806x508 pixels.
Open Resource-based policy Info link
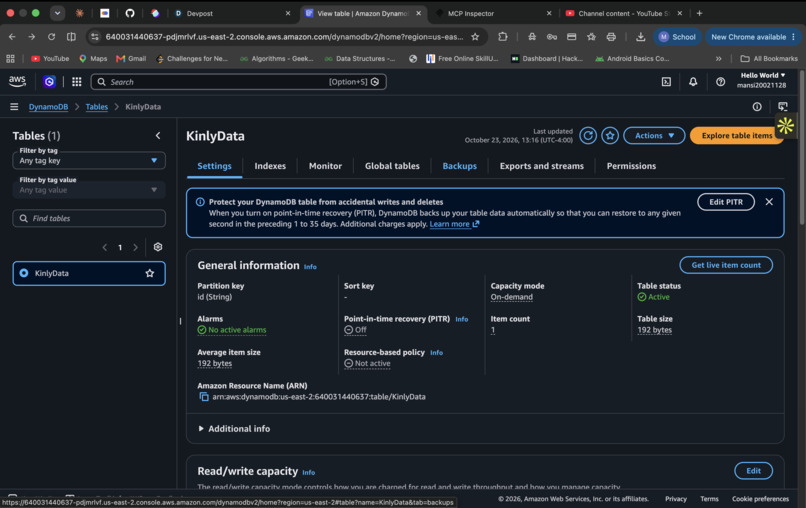tap(436, 353)
